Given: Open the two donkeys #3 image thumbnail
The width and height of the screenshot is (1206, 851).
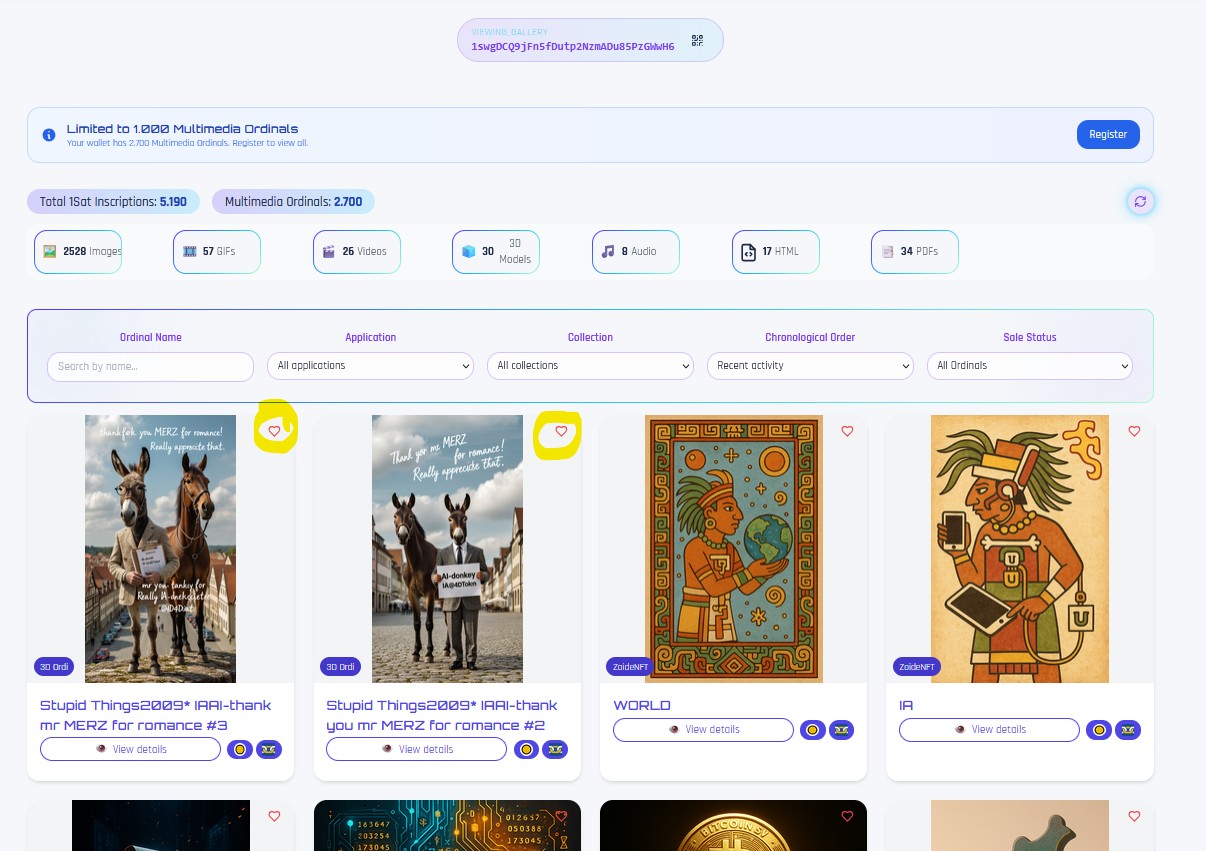Looking at the screenshot, I should tap(160, 549).
